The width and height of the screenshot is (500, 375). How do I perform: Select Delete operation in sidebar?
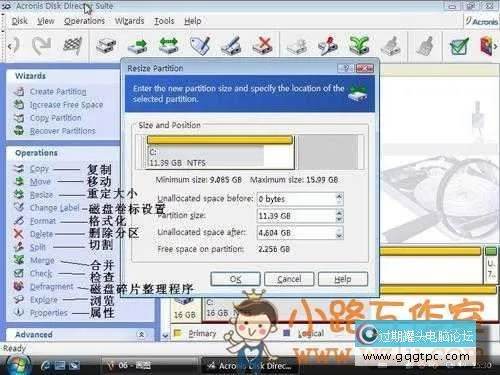click(41, 234)
